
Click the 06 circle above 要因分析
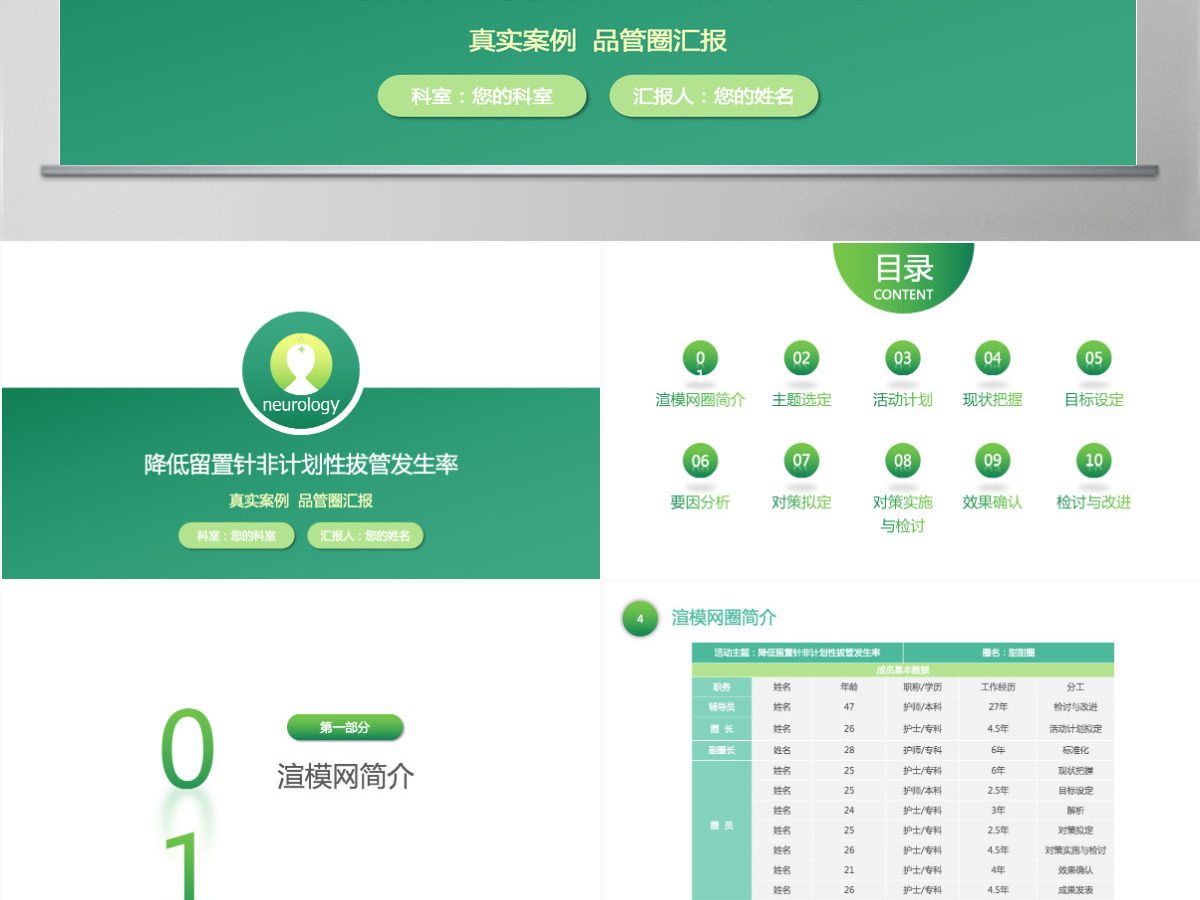[x=700, y=461]
